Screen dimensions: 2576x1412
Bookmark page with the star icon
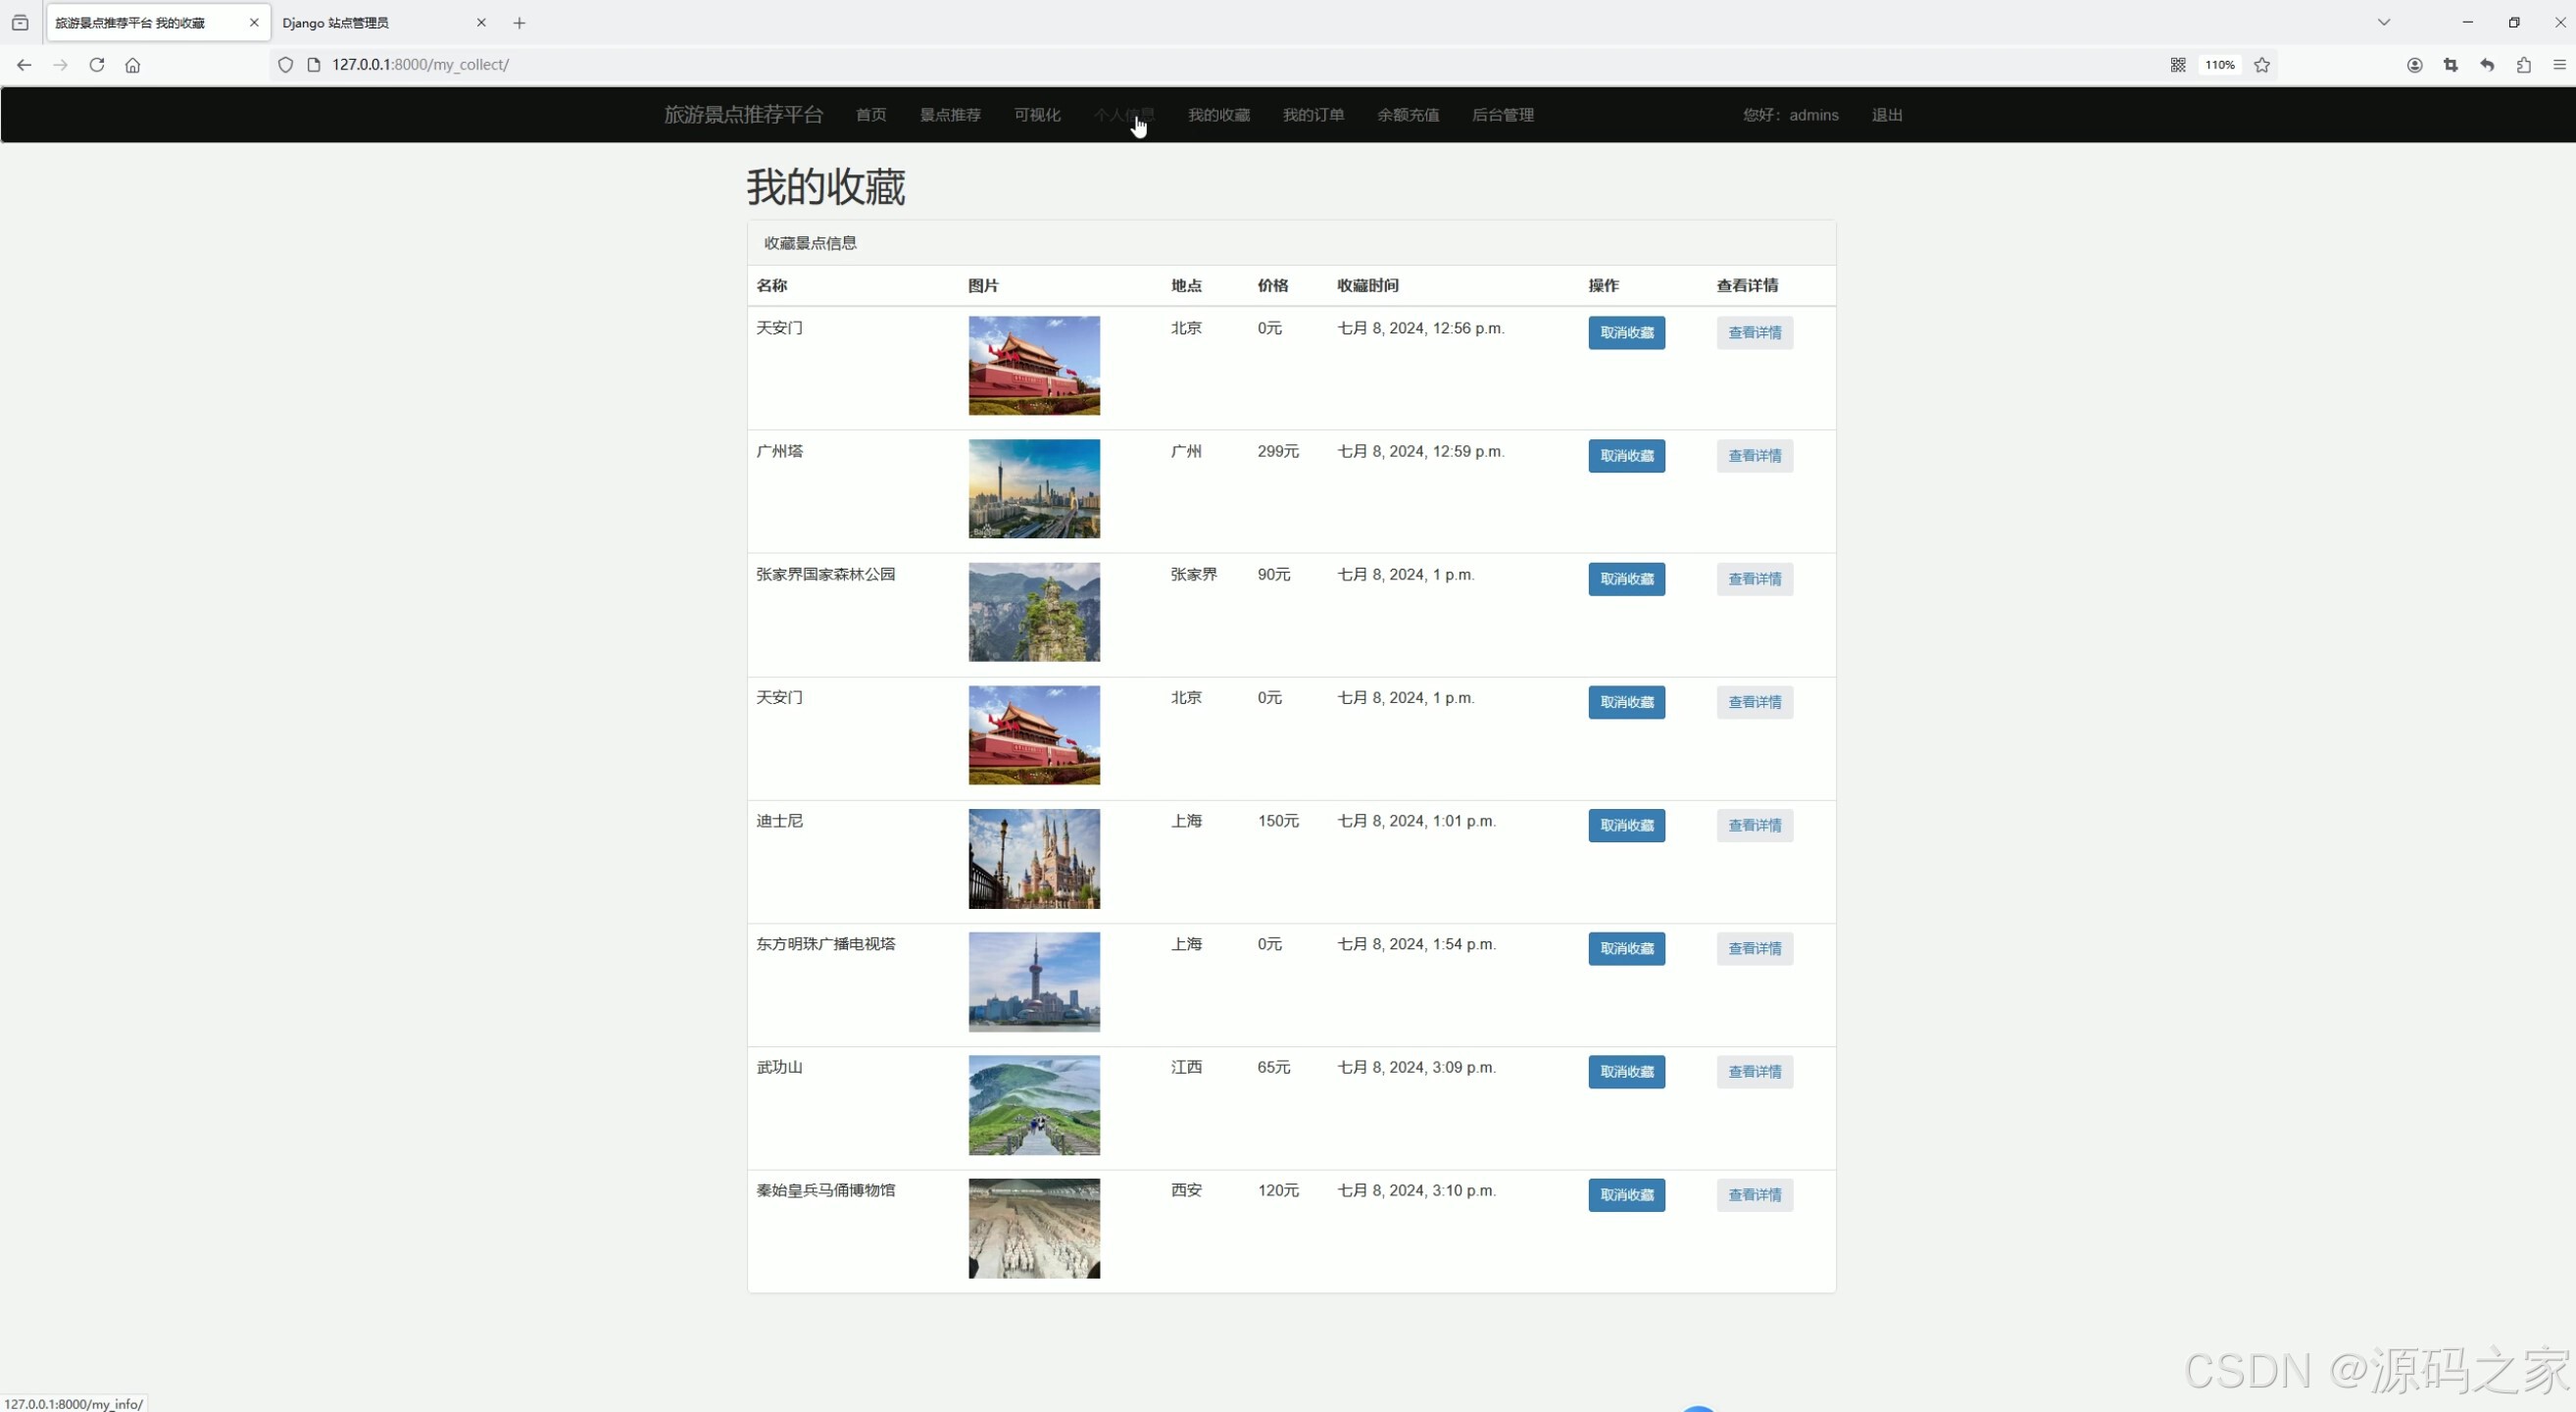tap(2262, 65)
